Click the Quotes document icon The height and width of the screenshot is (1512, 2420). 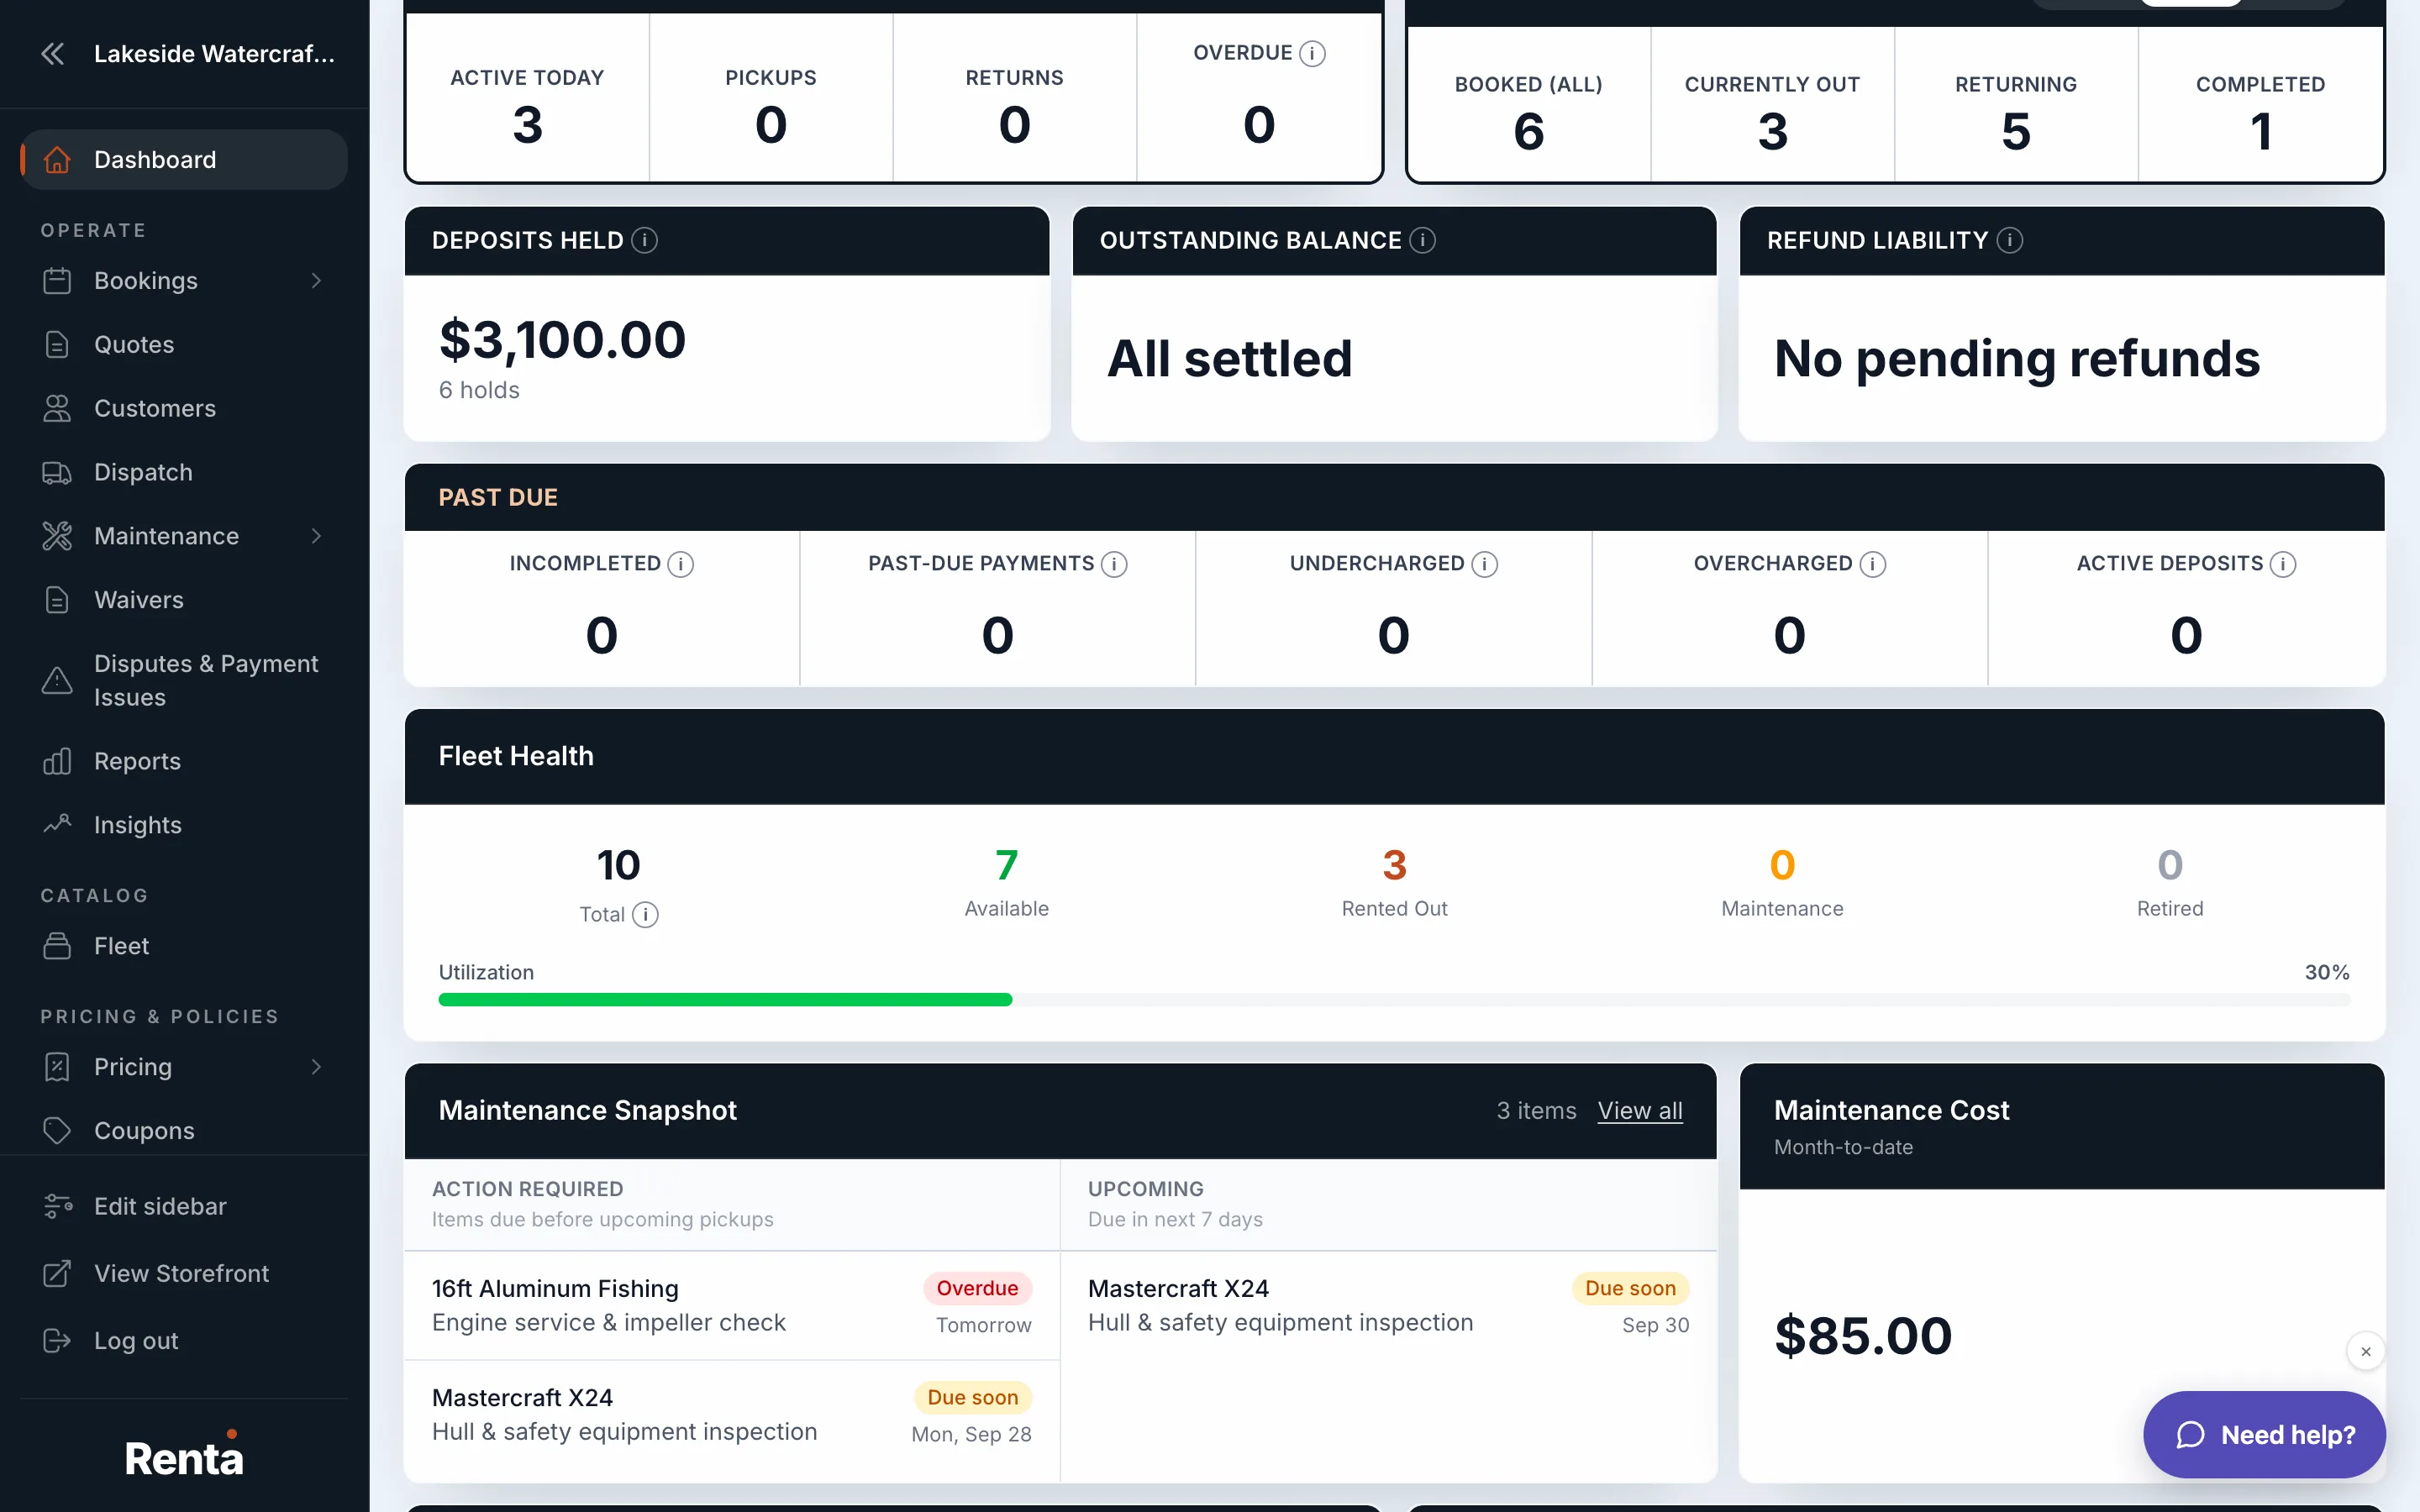(x=57, y=344)
